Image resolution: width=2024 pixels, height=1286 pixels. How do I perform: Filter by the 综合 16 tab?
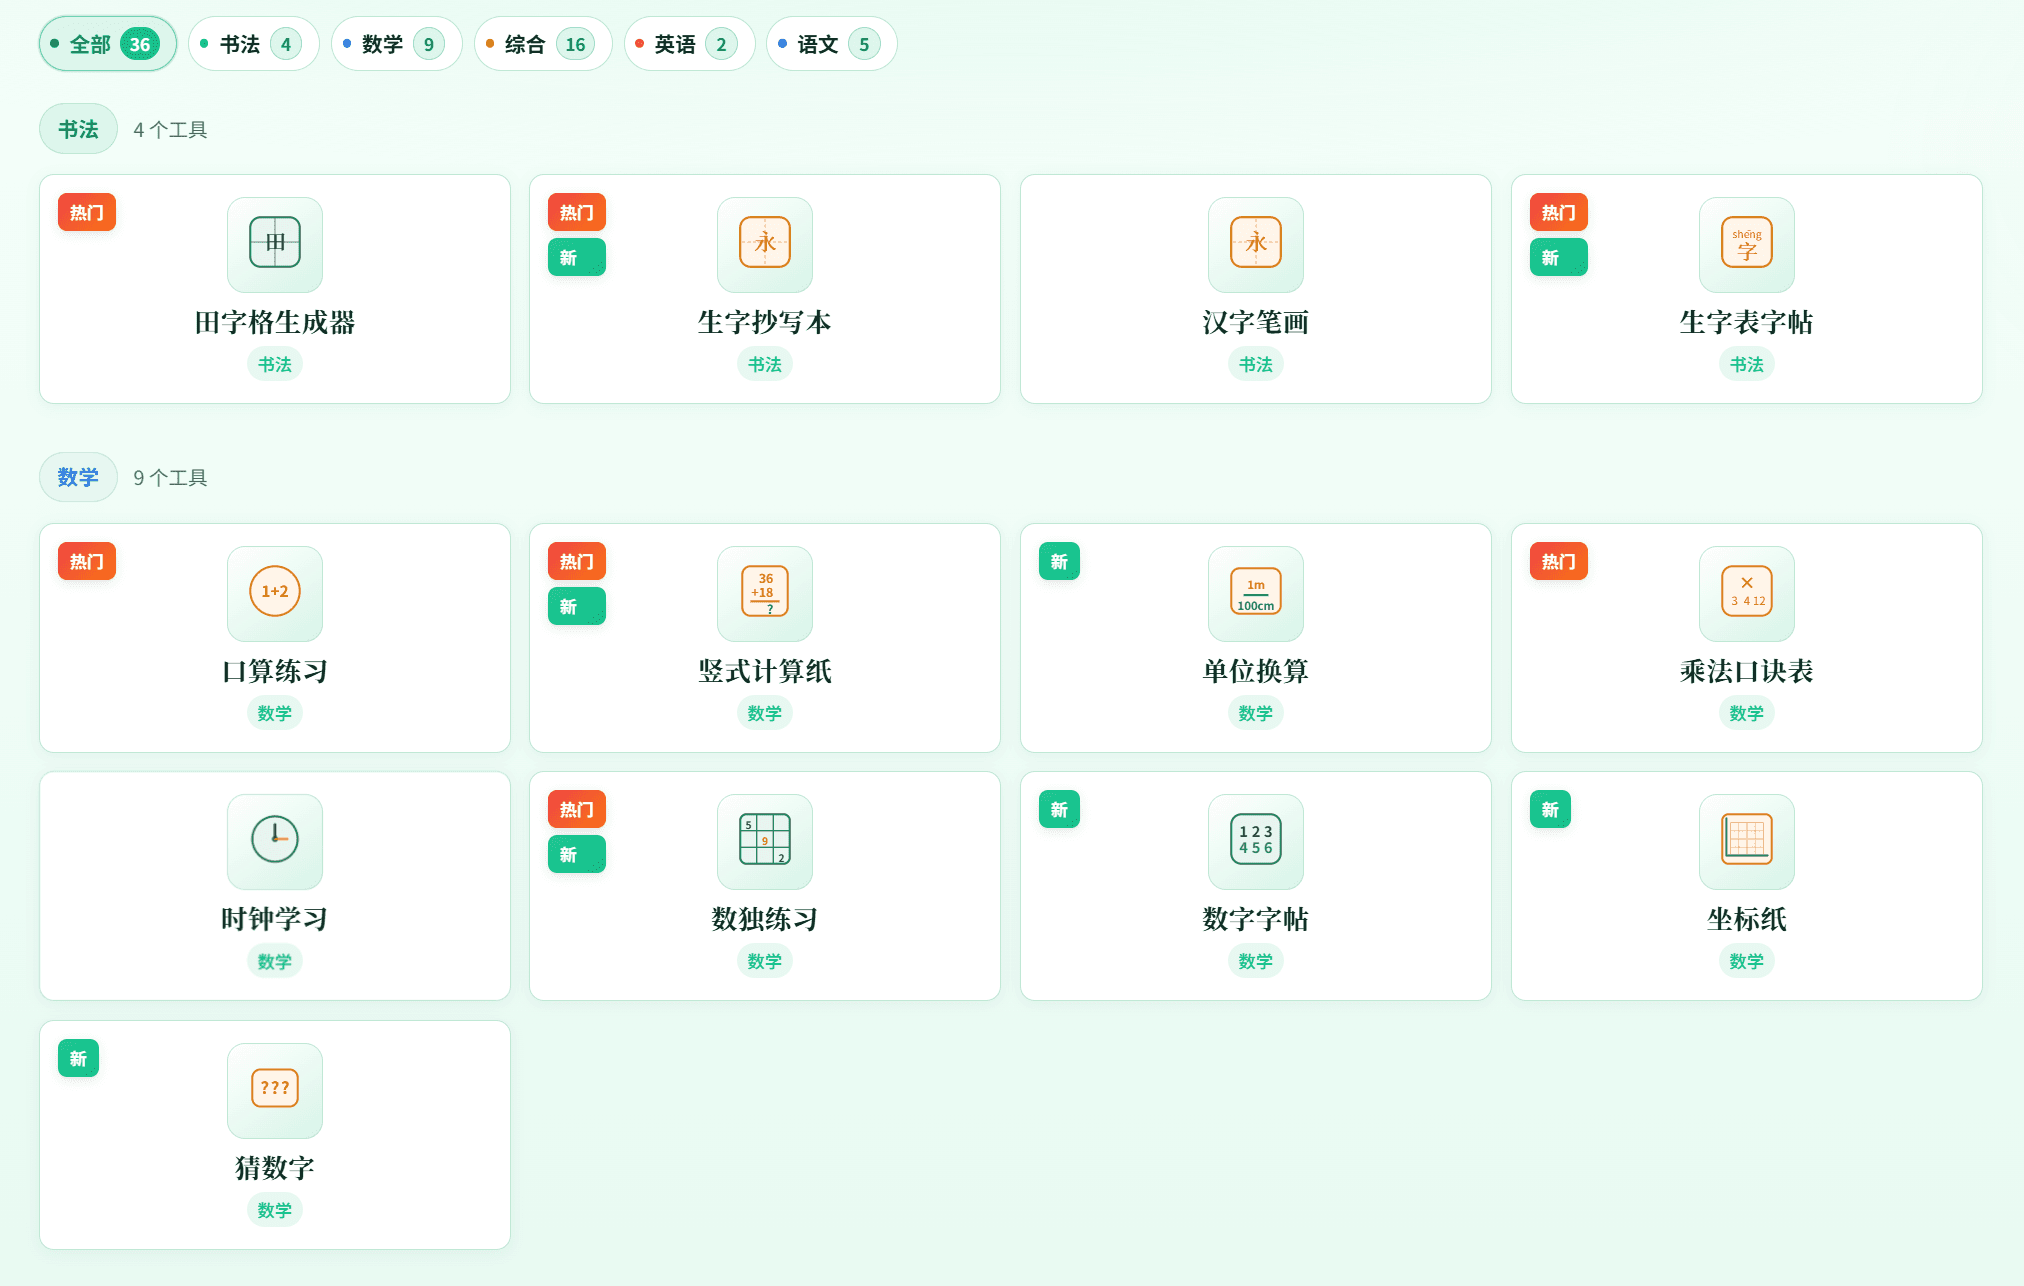click(543, 44)
